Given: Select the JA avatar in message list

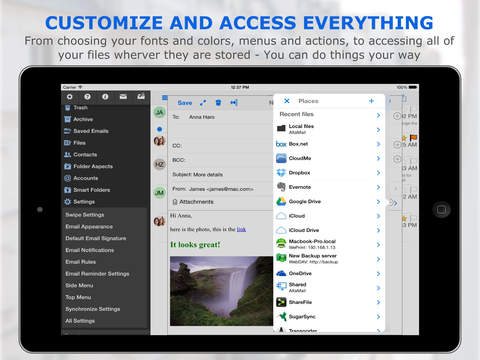Looking at the screenshot, I should click(160, 113).
